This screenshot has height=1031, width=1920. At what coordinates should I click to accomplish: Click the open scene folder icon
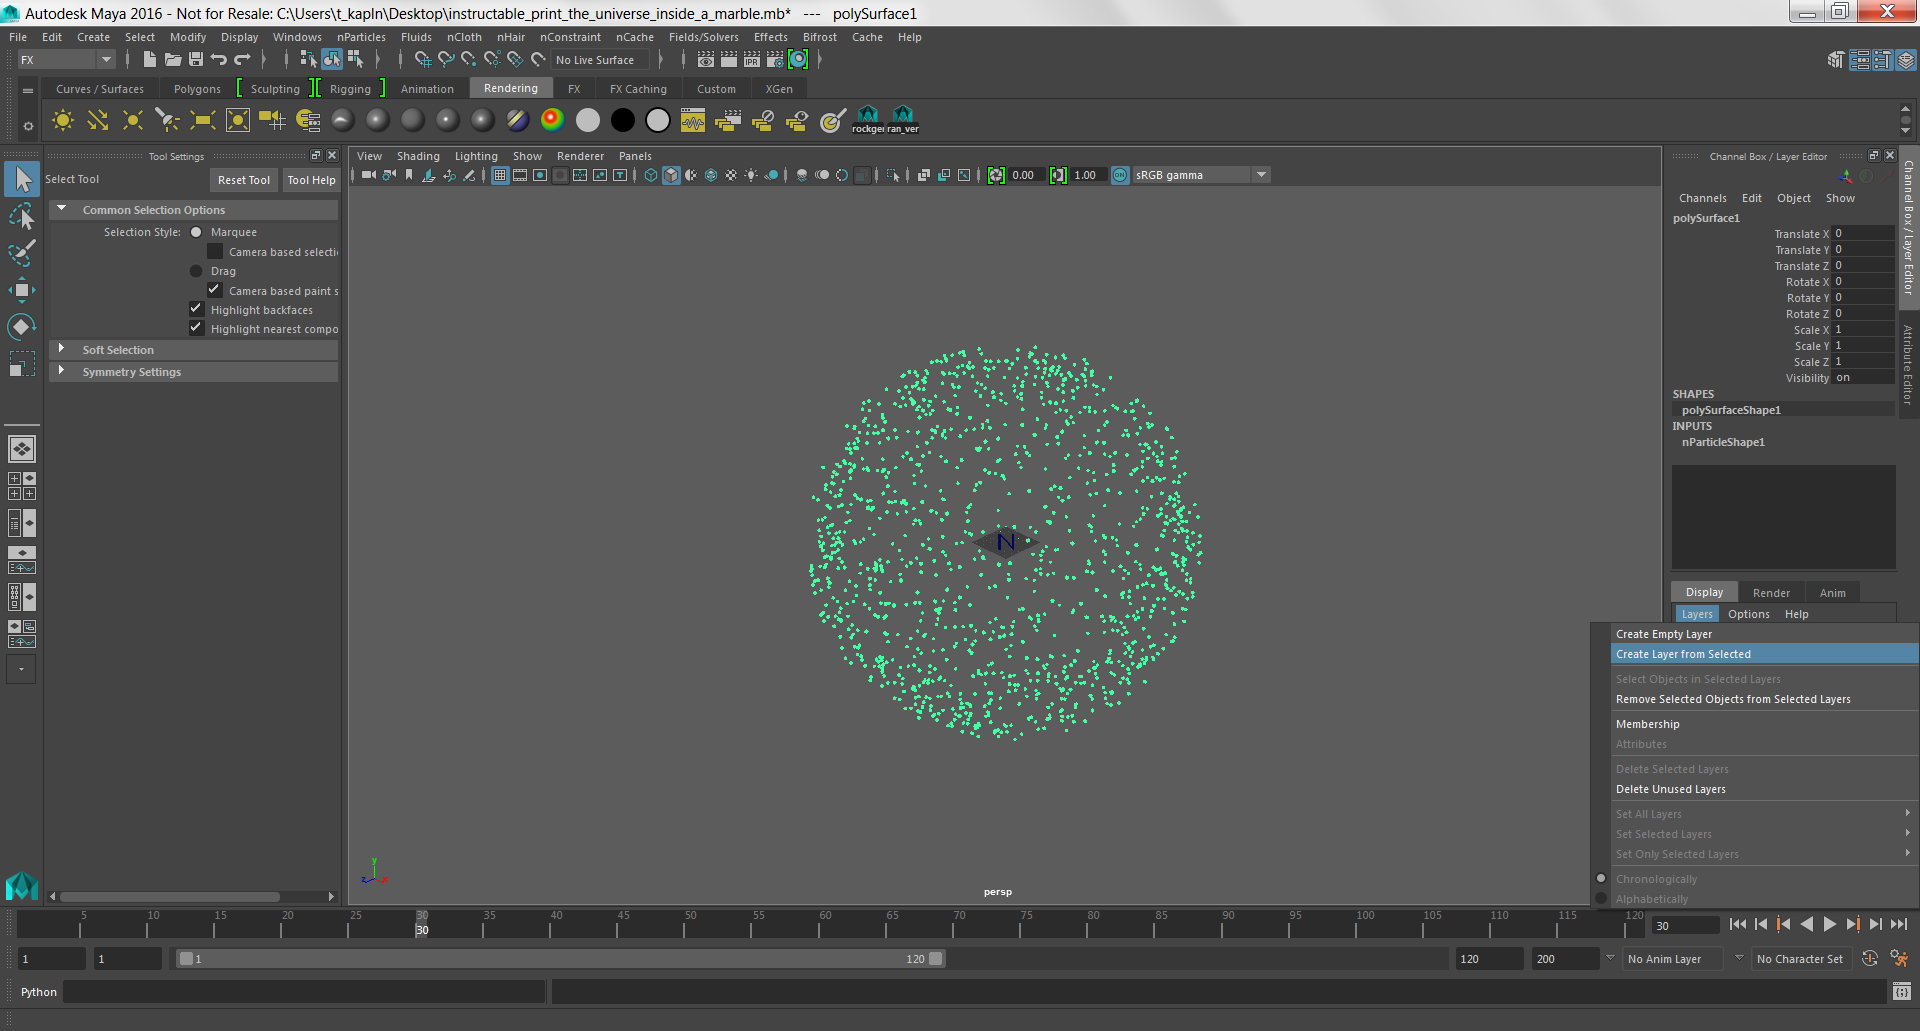click(x=173, y=60)
